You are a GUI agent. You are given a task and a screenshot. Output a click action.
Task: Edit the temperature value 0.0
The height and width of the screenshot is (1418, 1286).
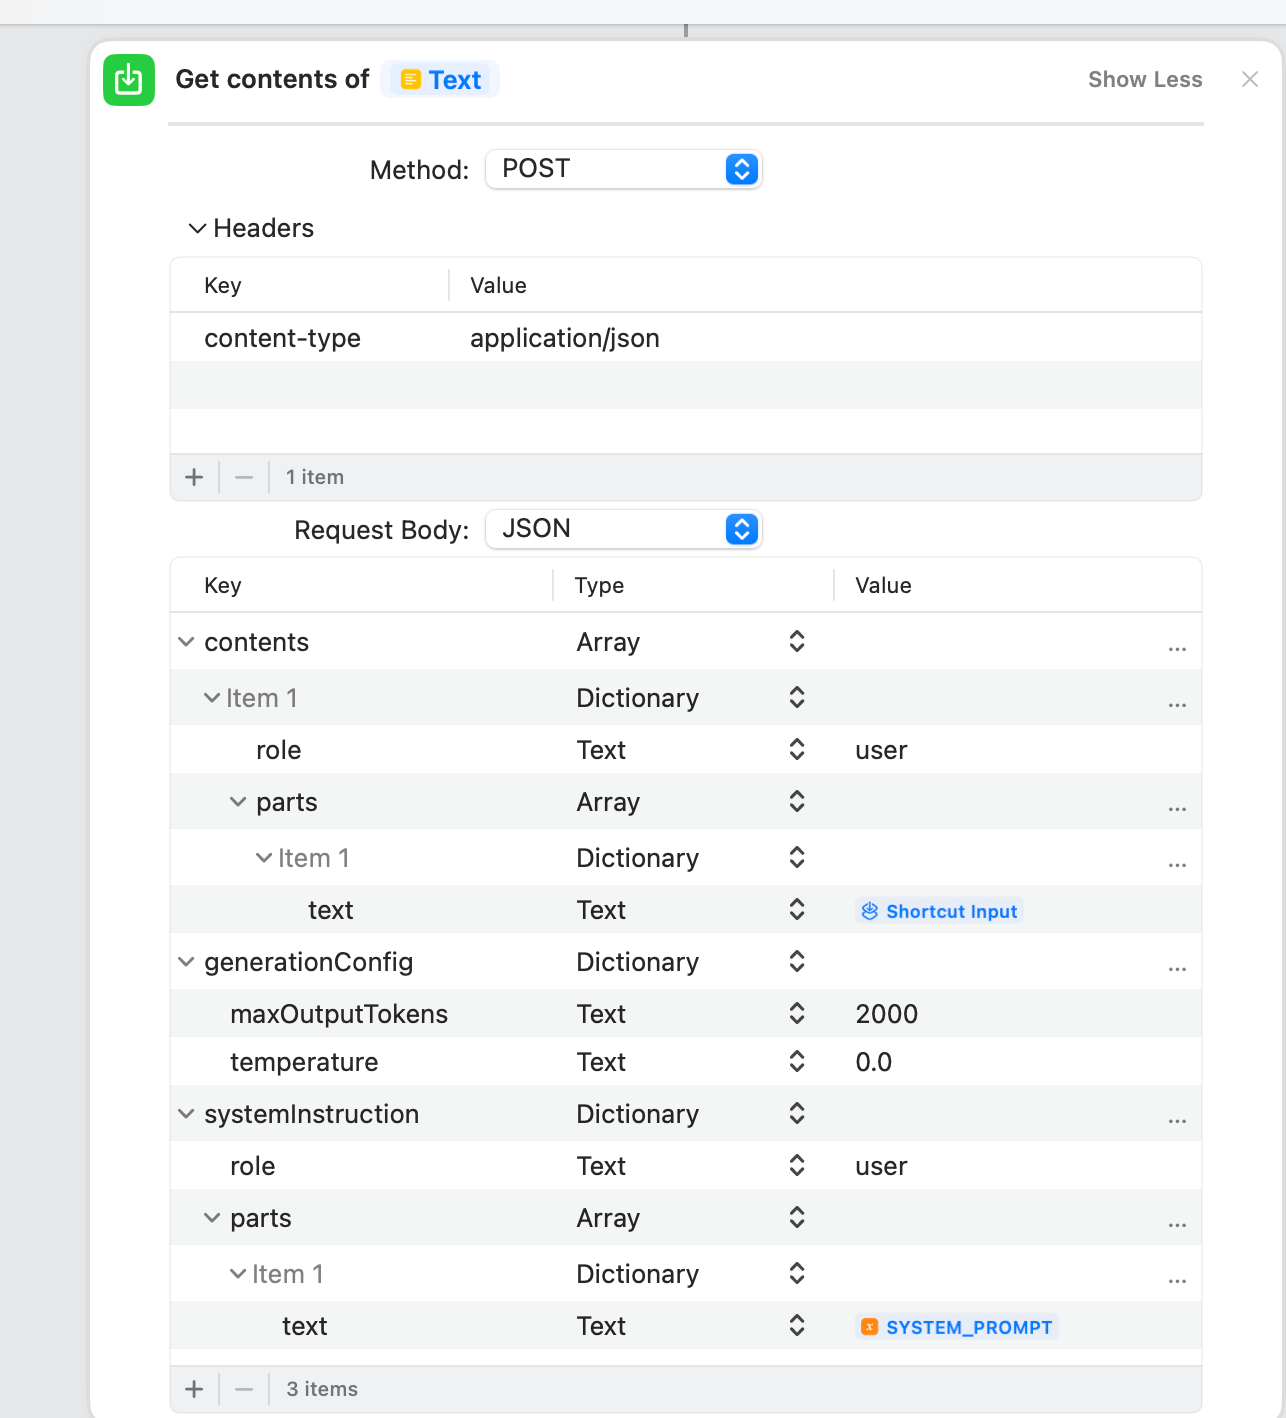[x=874, y=1062]
